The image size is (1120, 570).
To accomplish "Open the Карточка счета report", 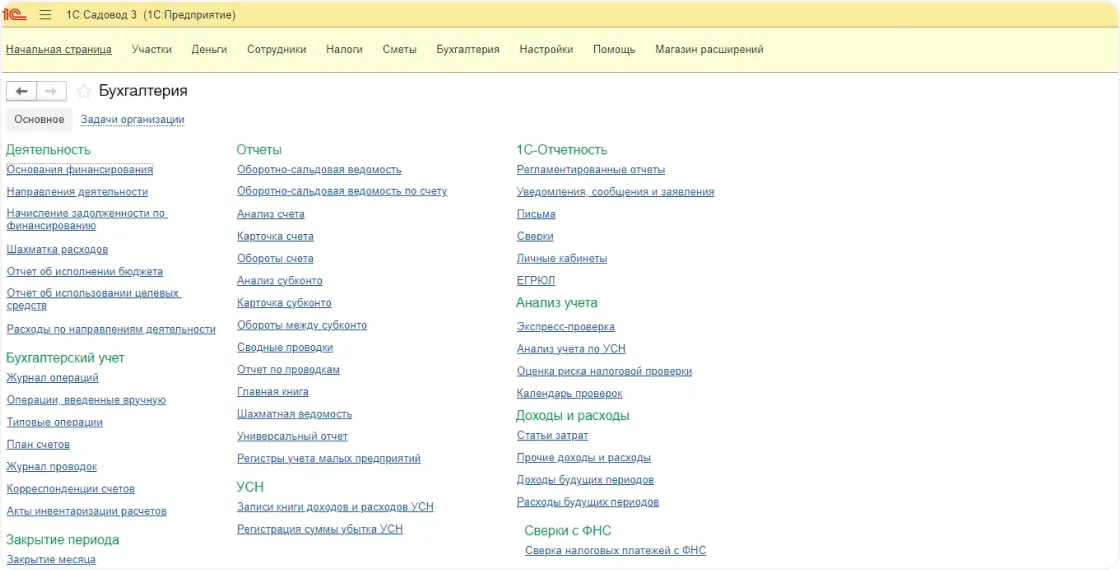I will (275, 236).
